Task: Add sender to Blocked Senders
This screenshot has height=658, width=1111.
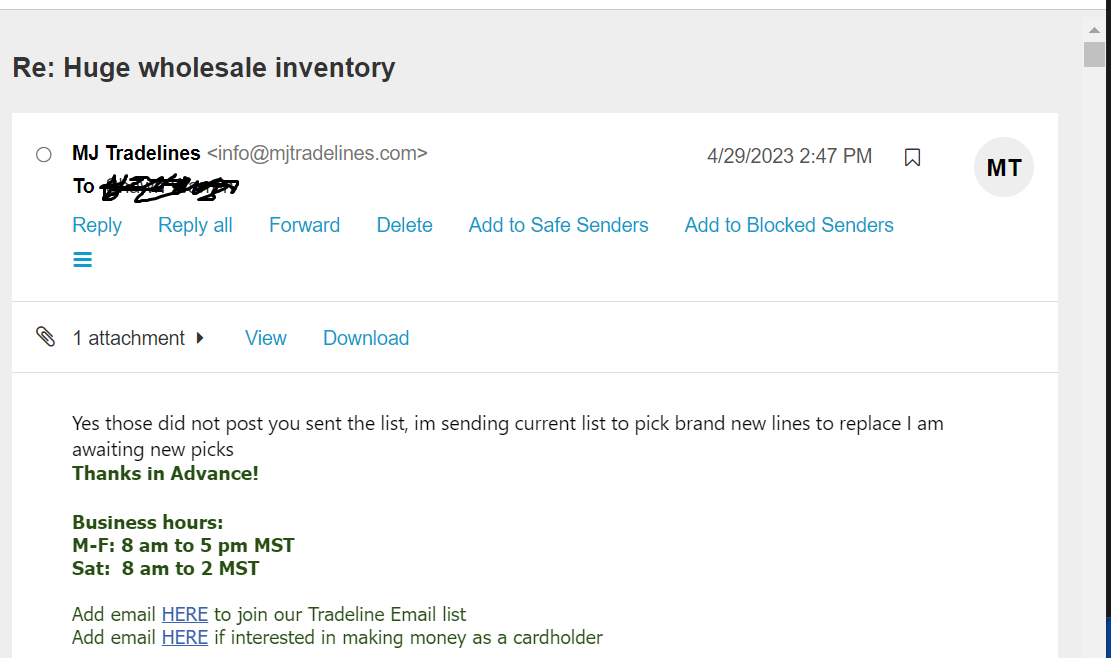Action: (789, 225)
